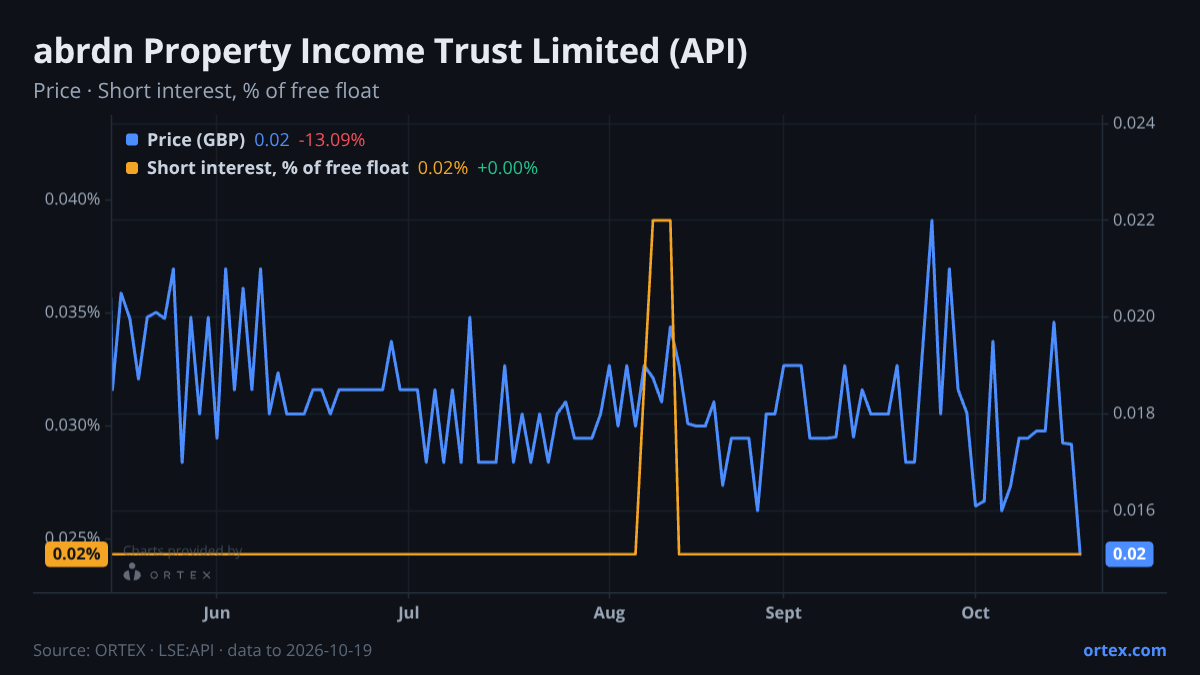Click the 0.020 right axis label
Screen dimensions: 1200x675
click(1135, 316)
